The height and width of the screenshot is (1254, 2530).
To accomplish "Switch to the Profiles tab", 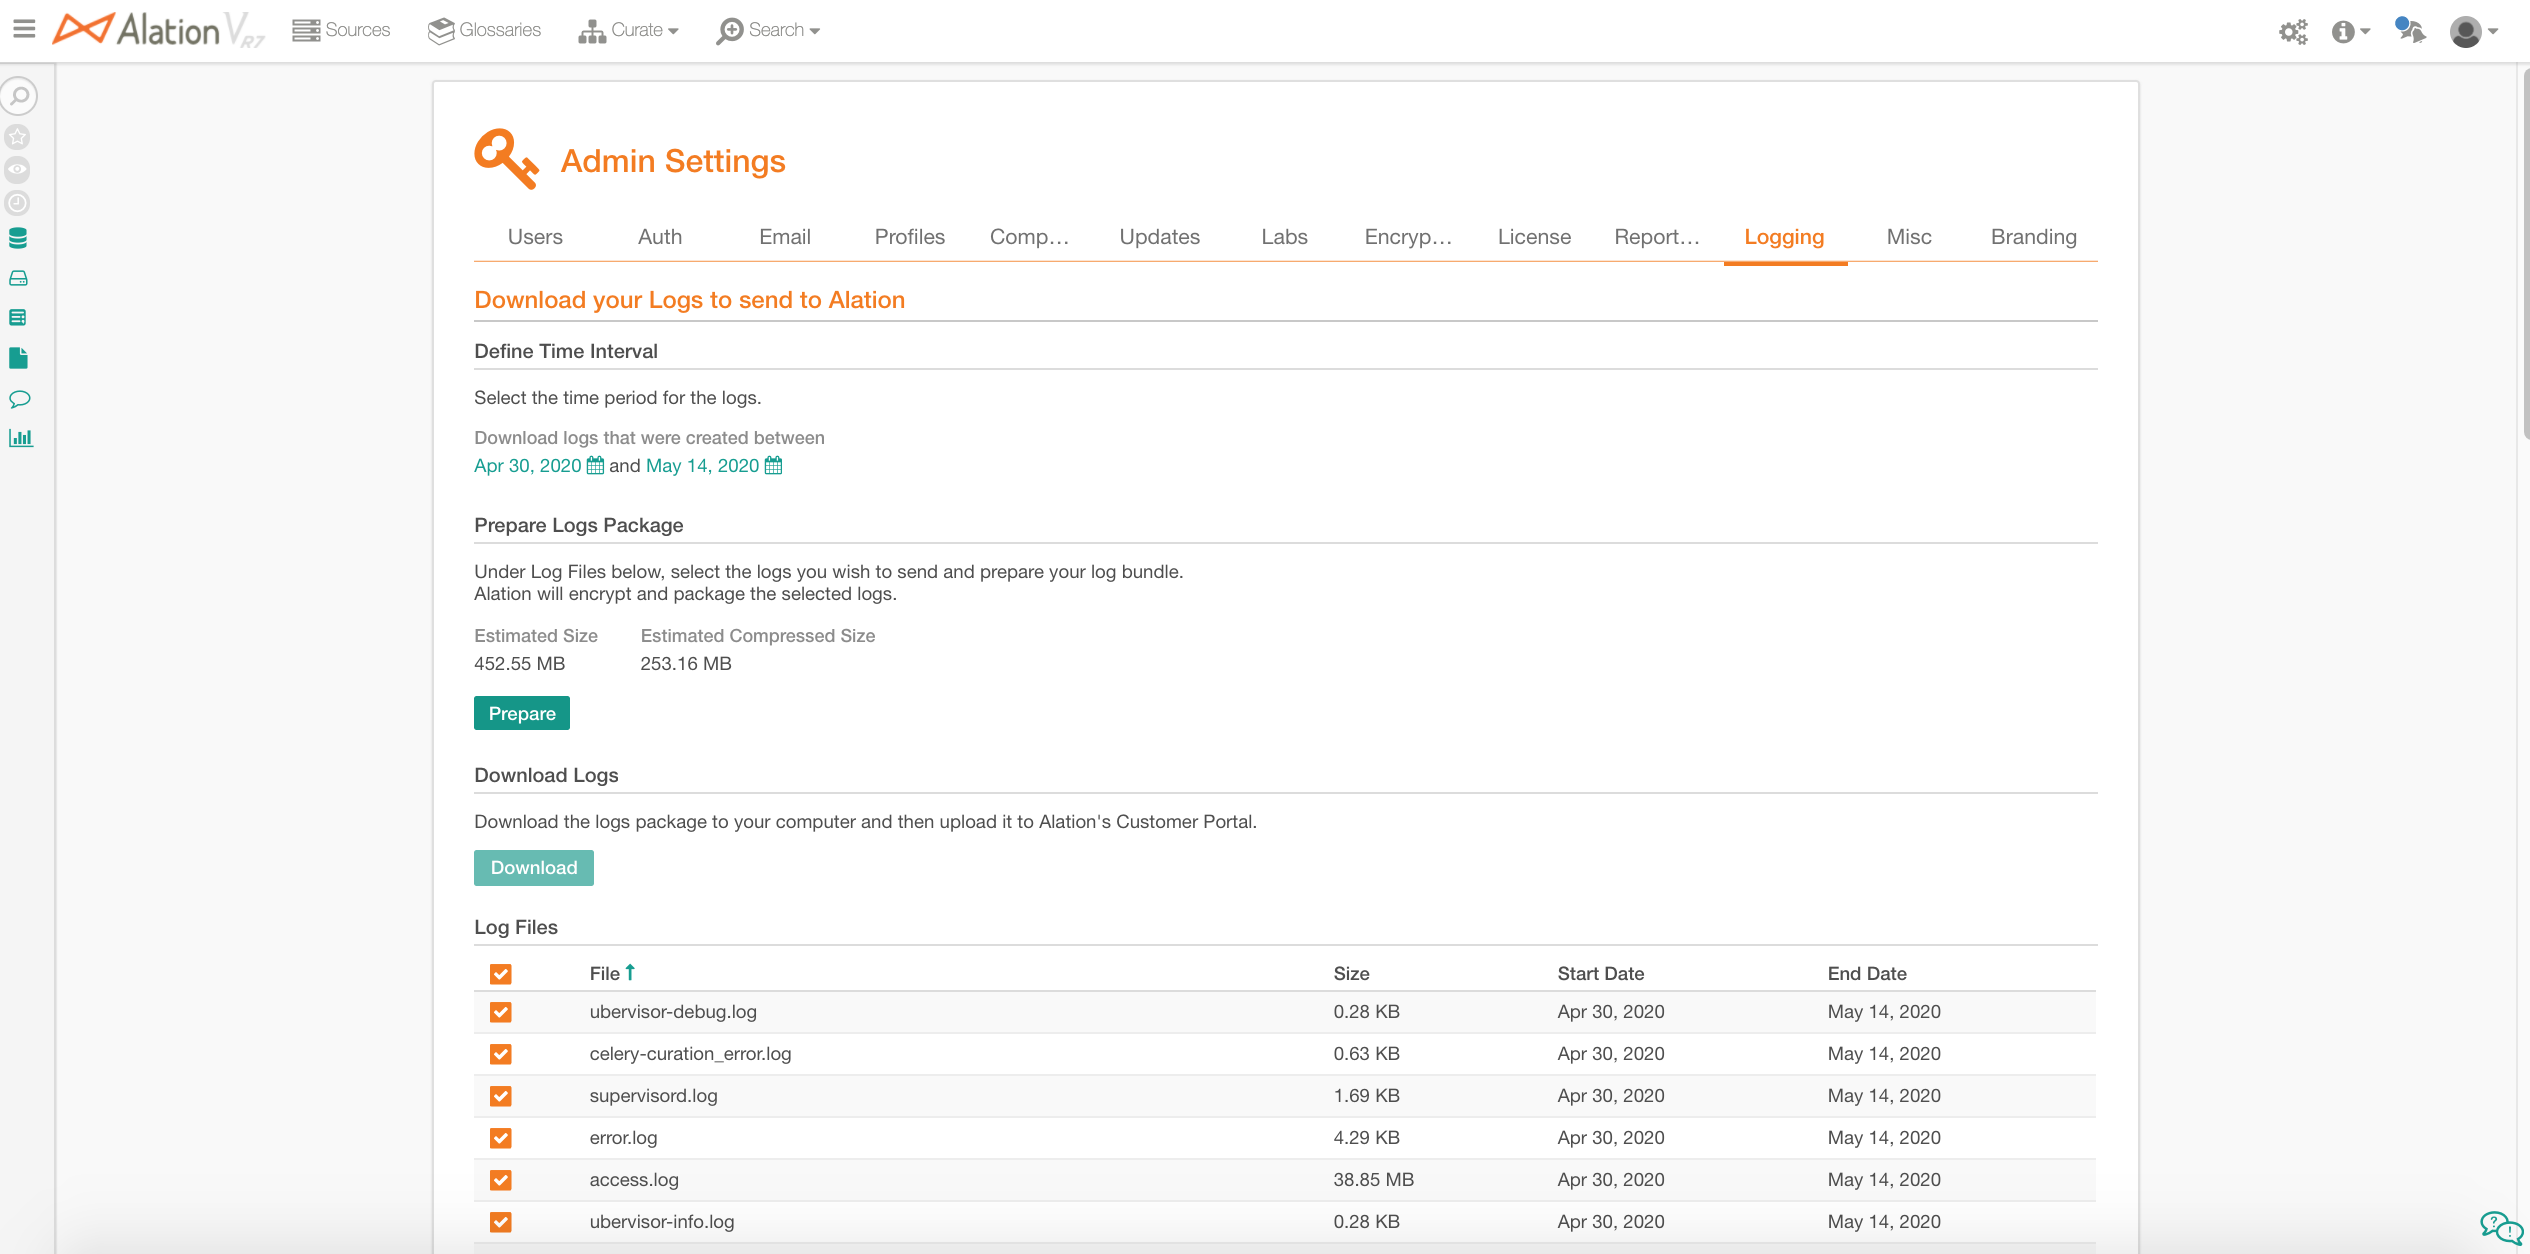I will (910, 237).
